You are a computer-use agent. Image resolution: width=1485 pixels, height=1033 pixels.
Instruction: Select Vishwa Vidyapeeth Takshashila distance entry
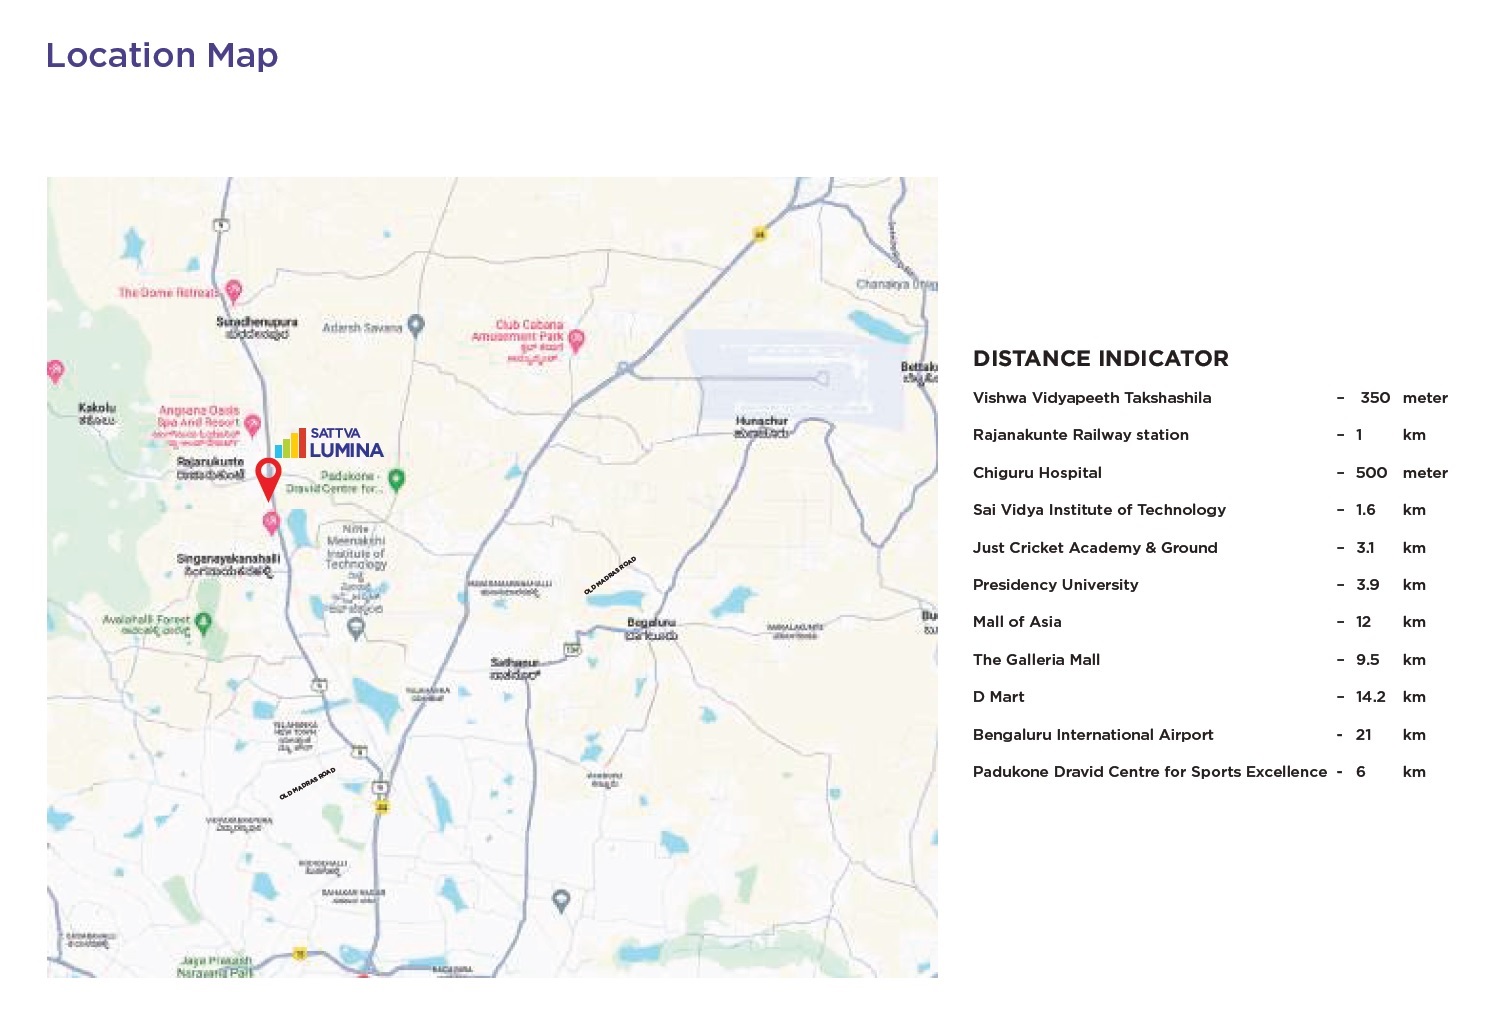[x=1091, y=398]
